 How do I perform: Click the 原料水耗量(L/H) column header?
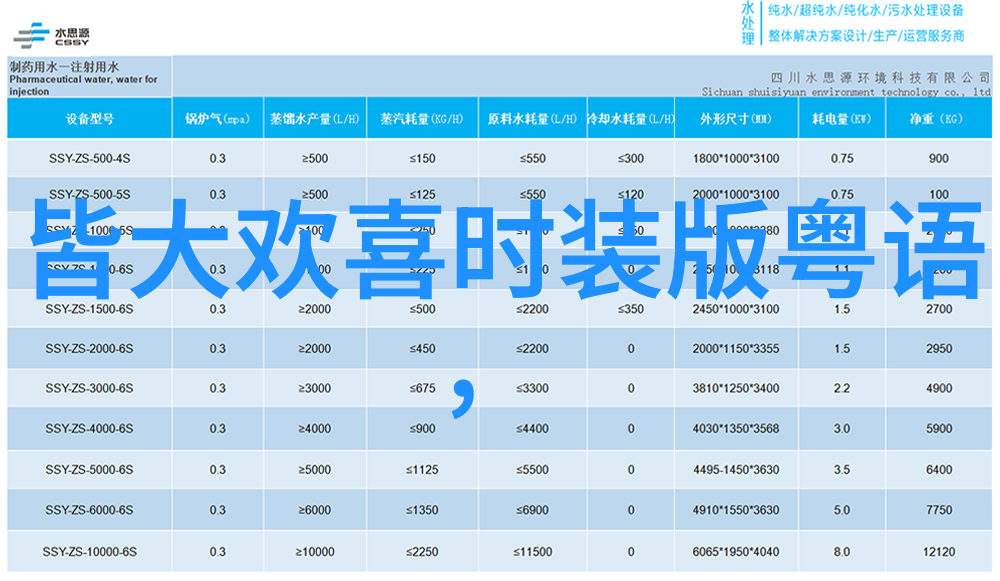[532, 119]
